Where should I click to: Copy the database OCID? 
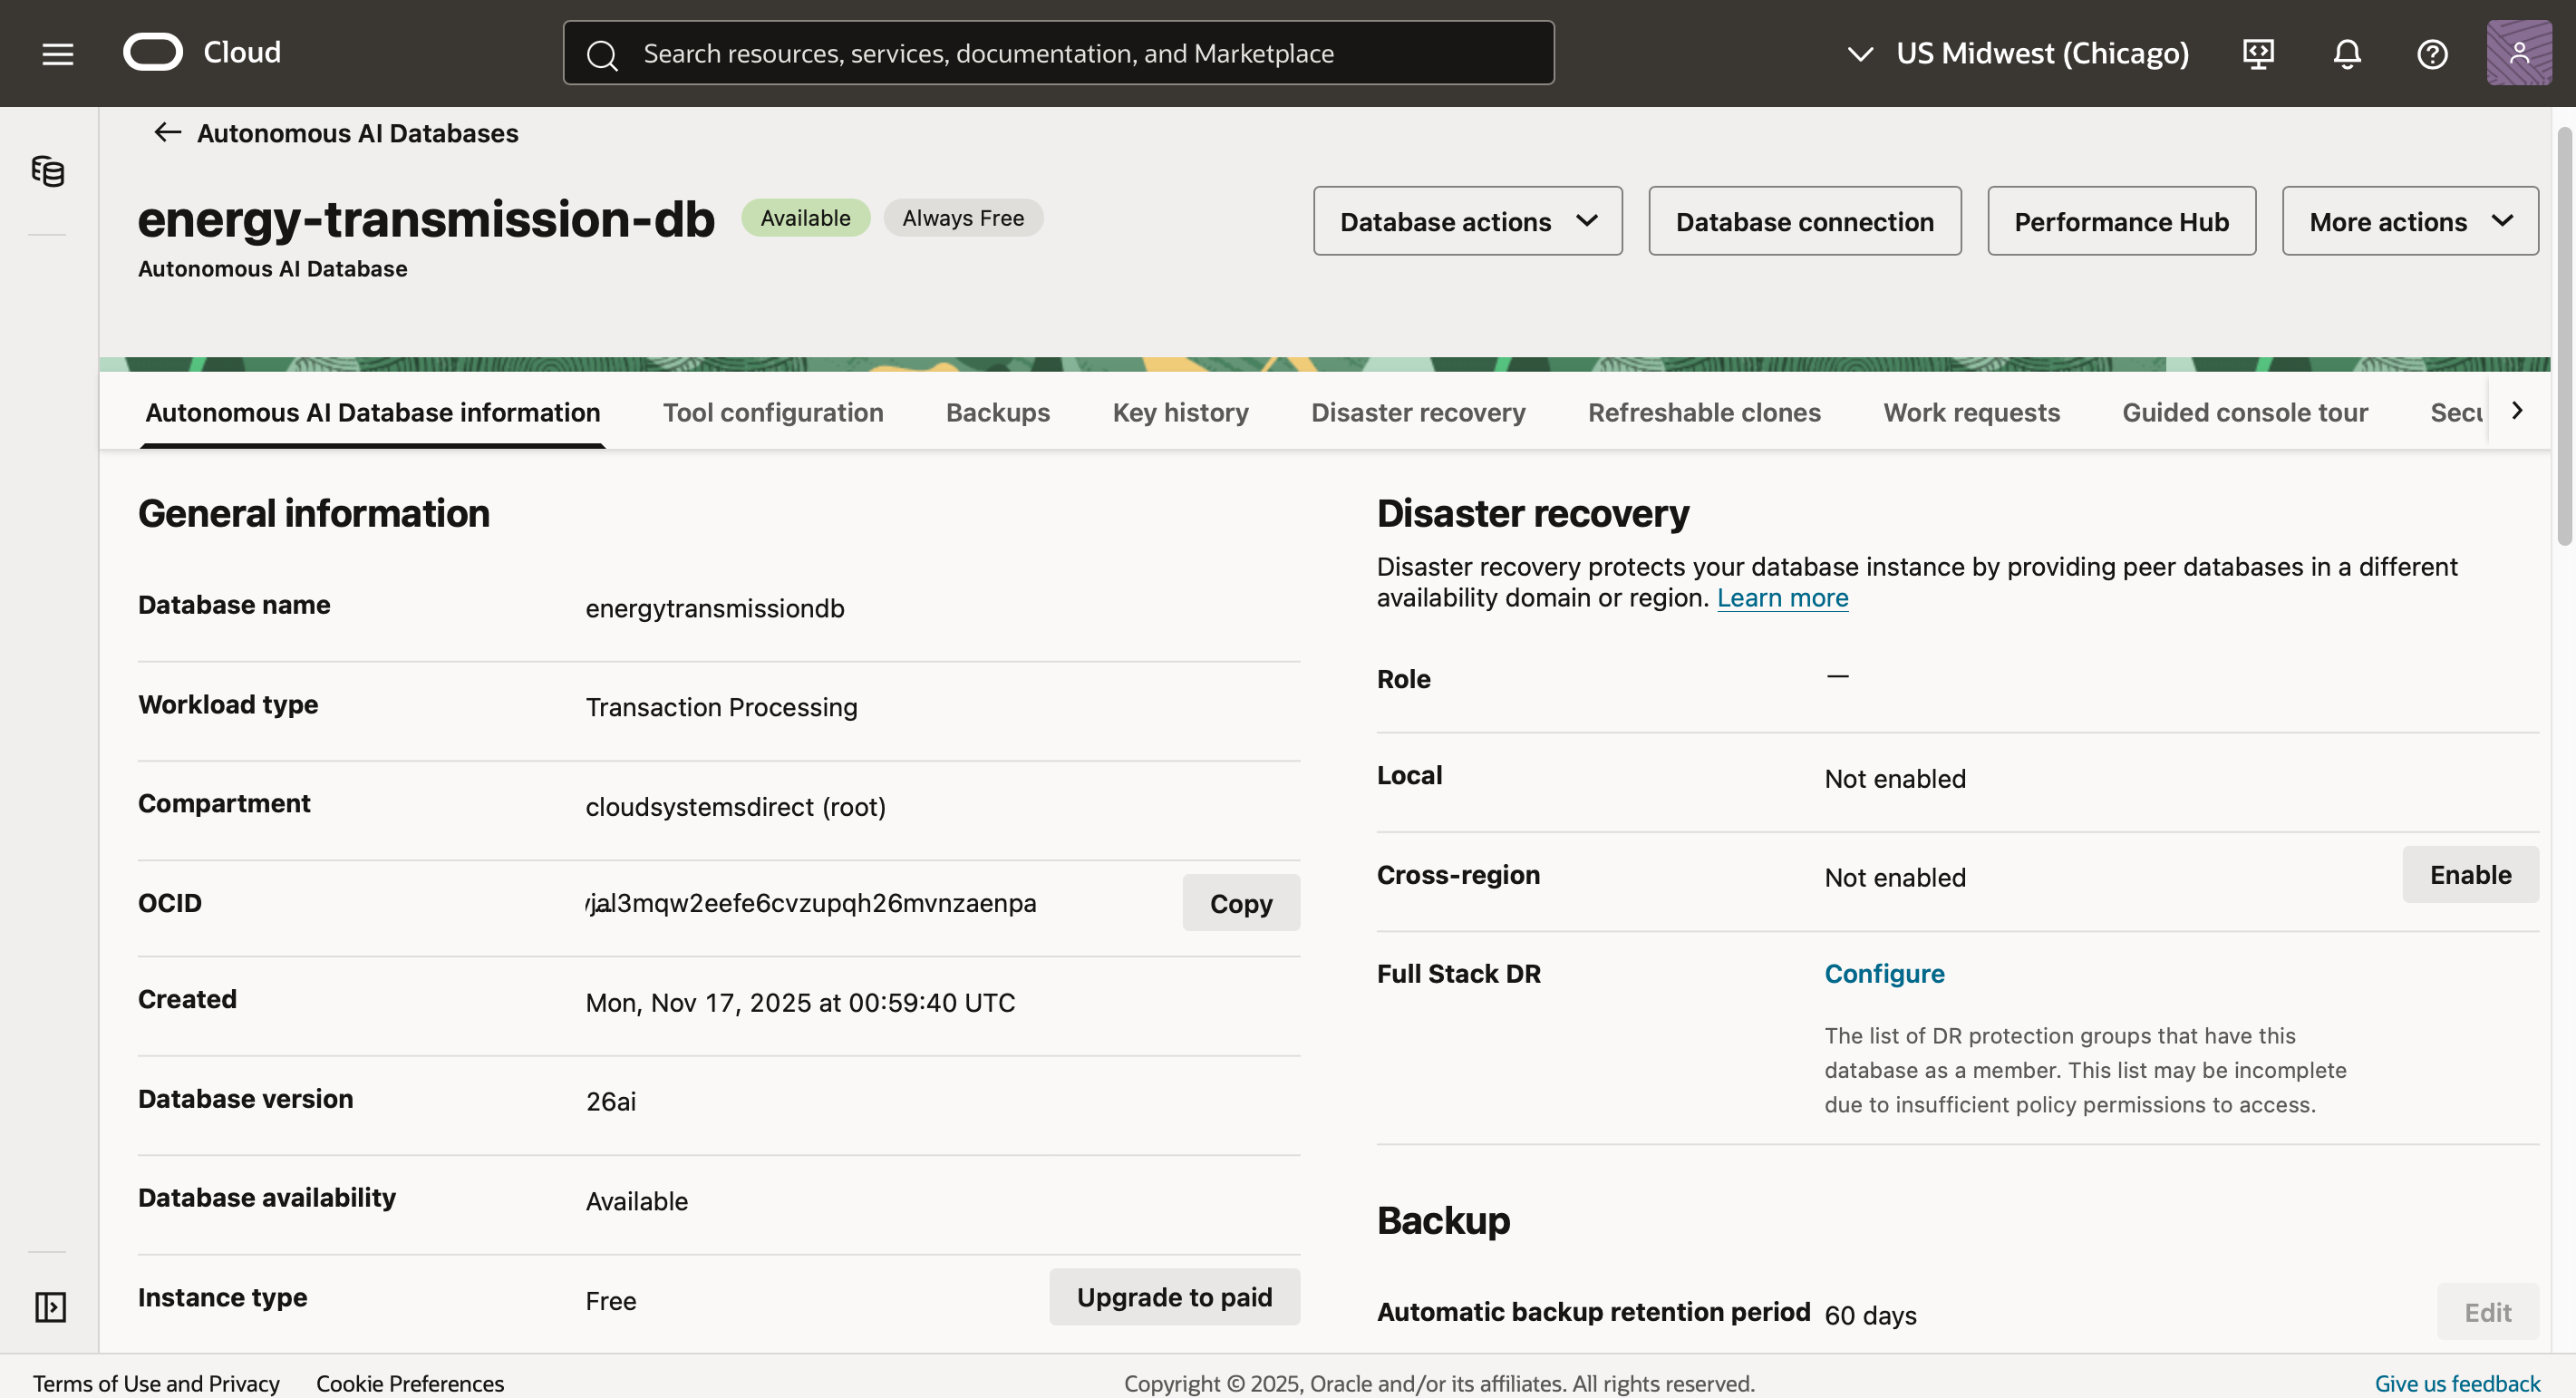click(x=1241, y=902)
